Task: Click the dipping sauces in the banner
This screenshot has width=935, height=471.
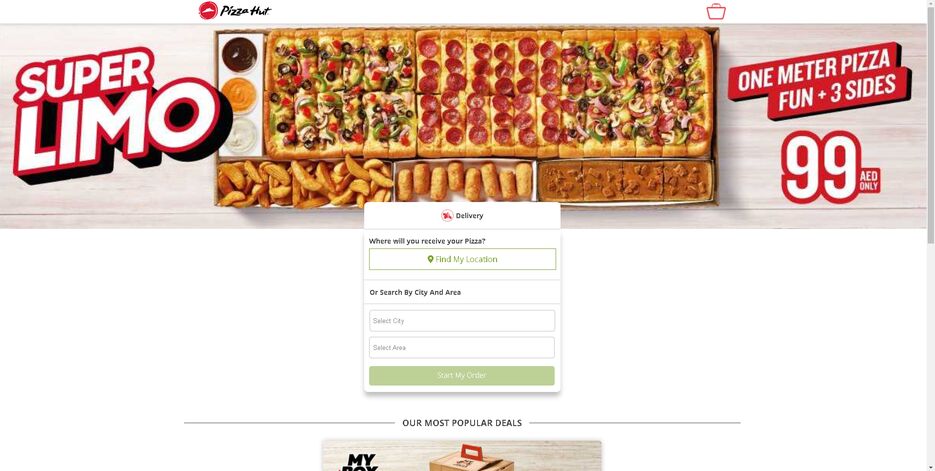Action: click(x=240, y=95)
